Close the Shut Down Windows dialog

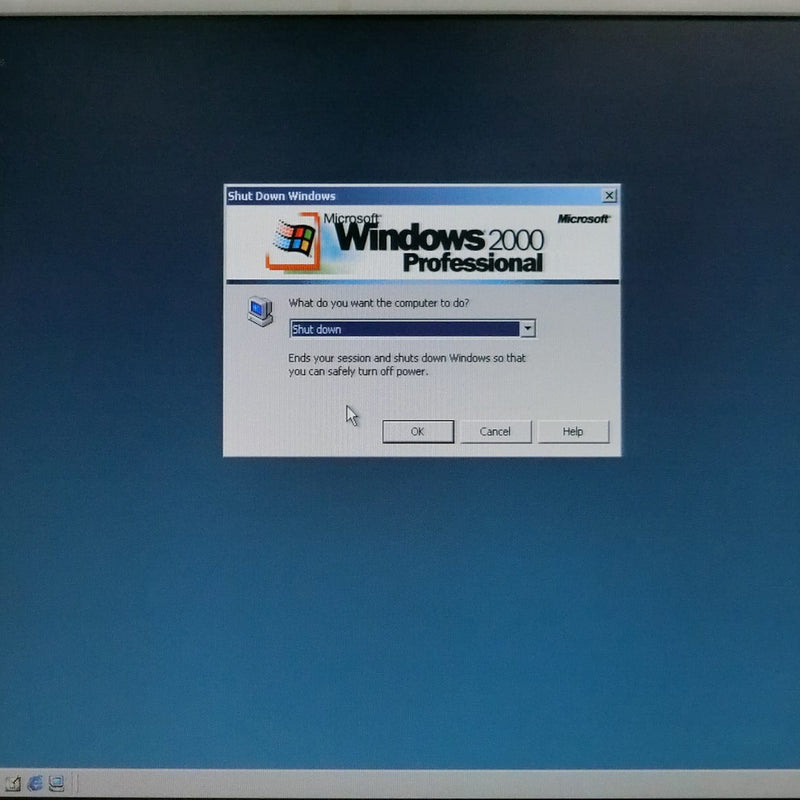[x=609, y=196]
